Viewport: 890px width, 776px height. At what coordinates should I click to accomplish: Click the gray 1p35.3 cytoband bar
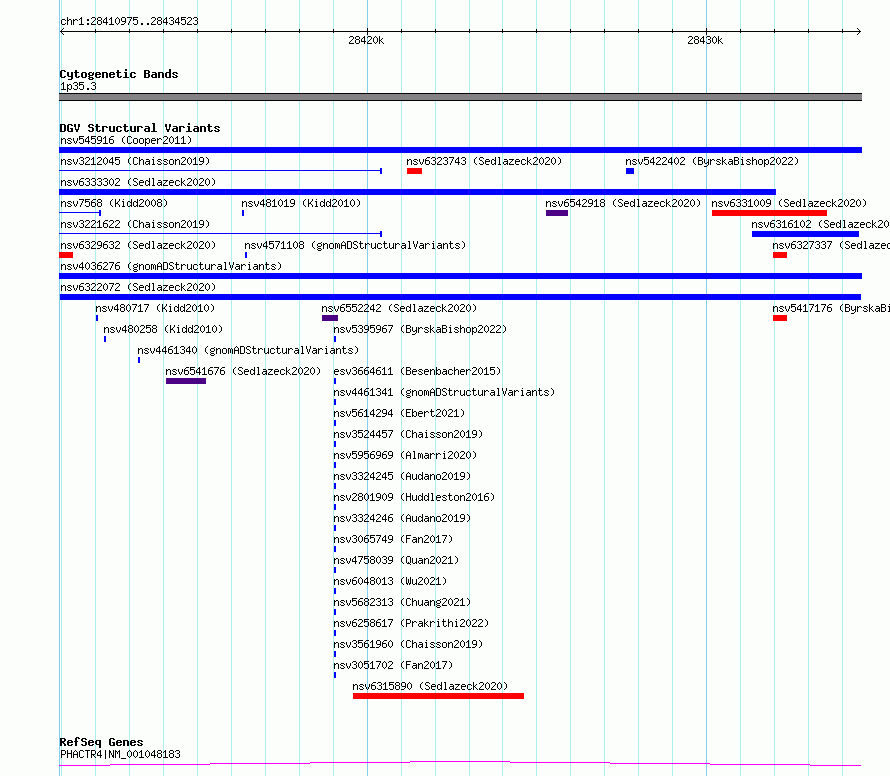tap(460, 97)
